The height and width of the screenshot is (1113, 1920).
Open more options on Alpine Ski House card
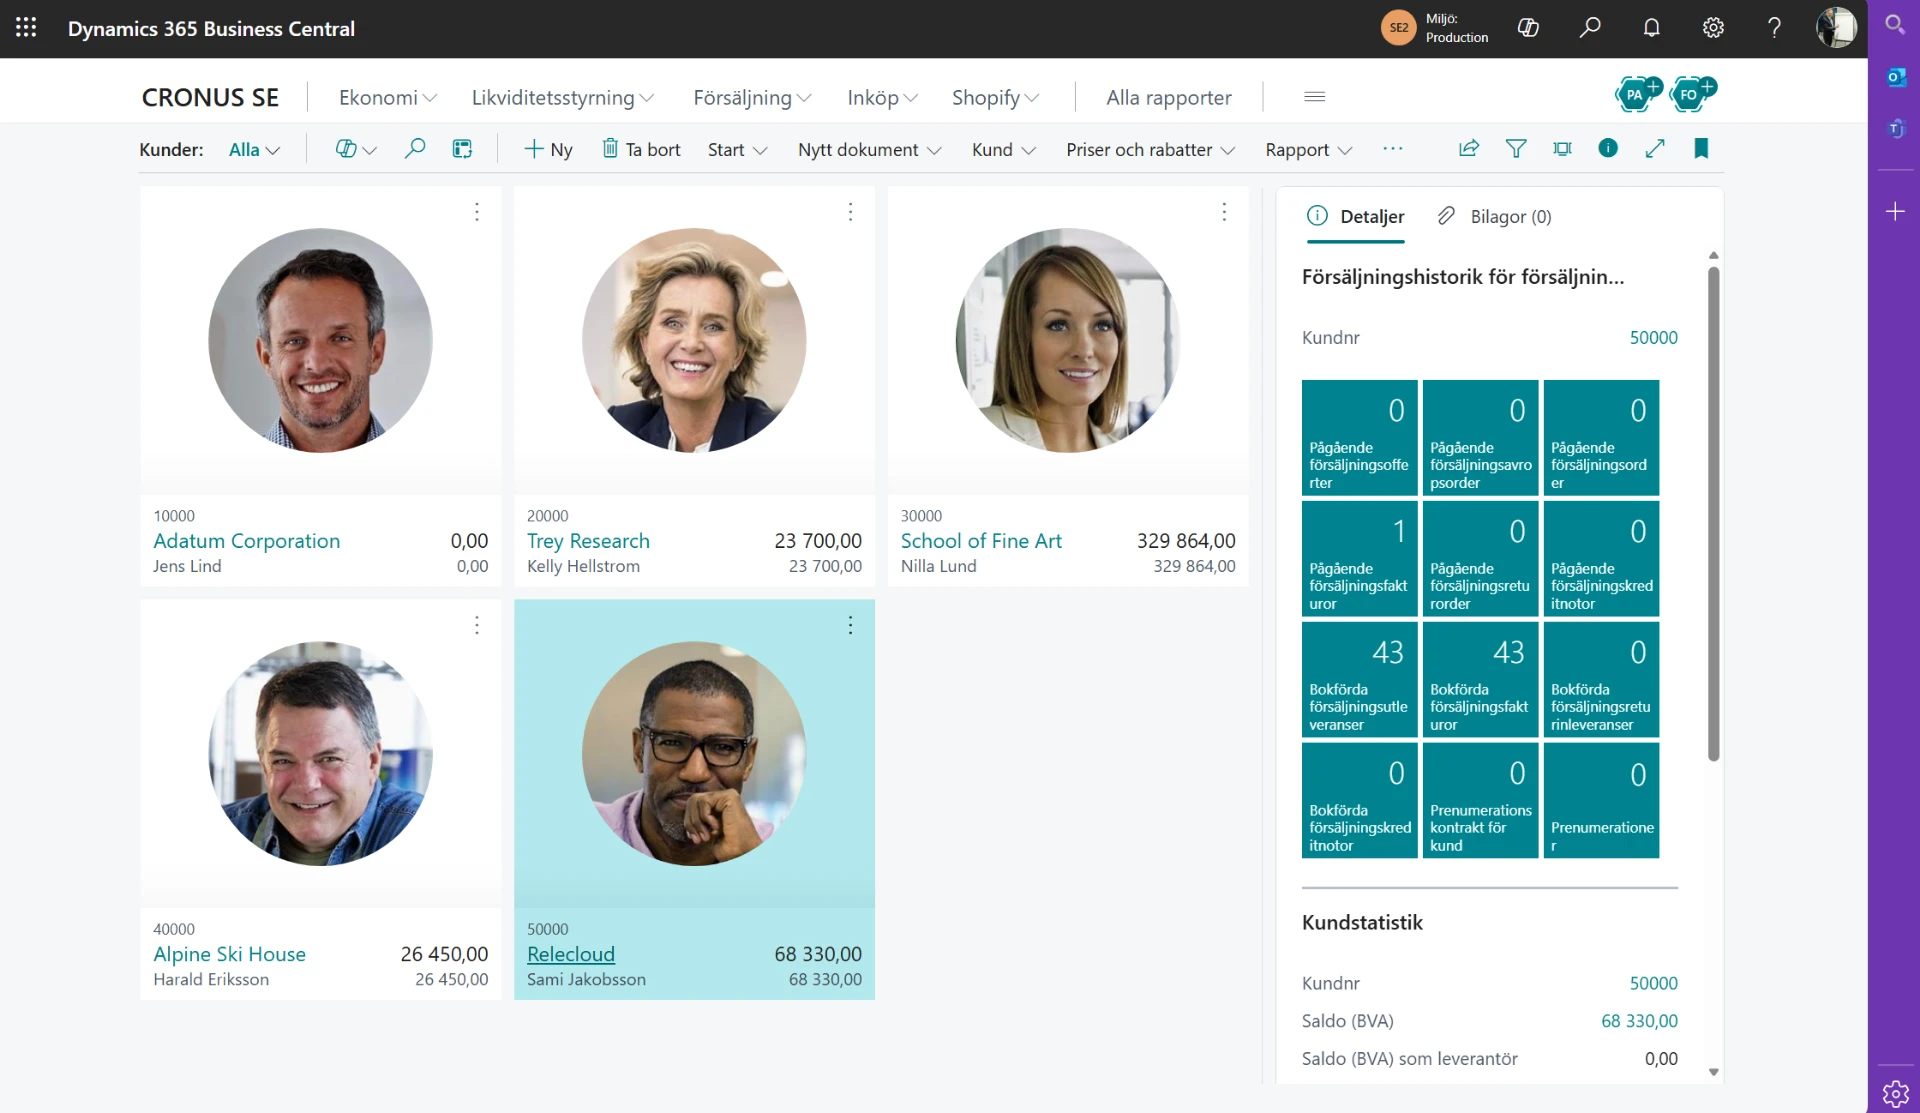pyautogui.click(x=477, y=626)
